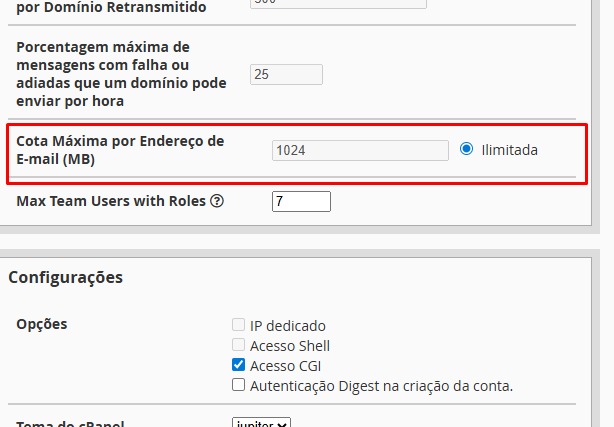
Task: Click the IP dedicado label text
Action: pyautogui.click(x=288, y=326)
